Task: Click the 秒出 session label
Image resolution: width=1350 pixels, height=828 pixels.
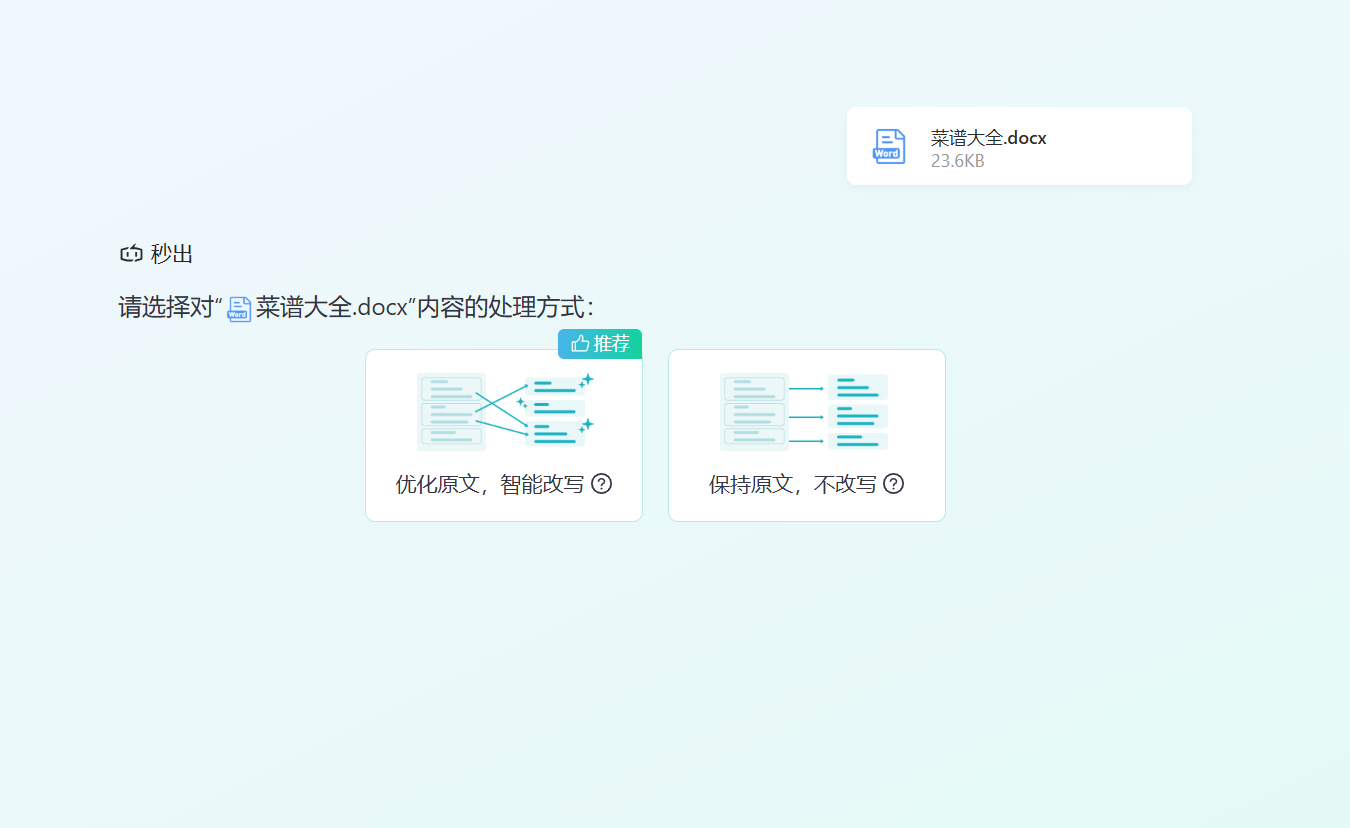Action: 169,254
